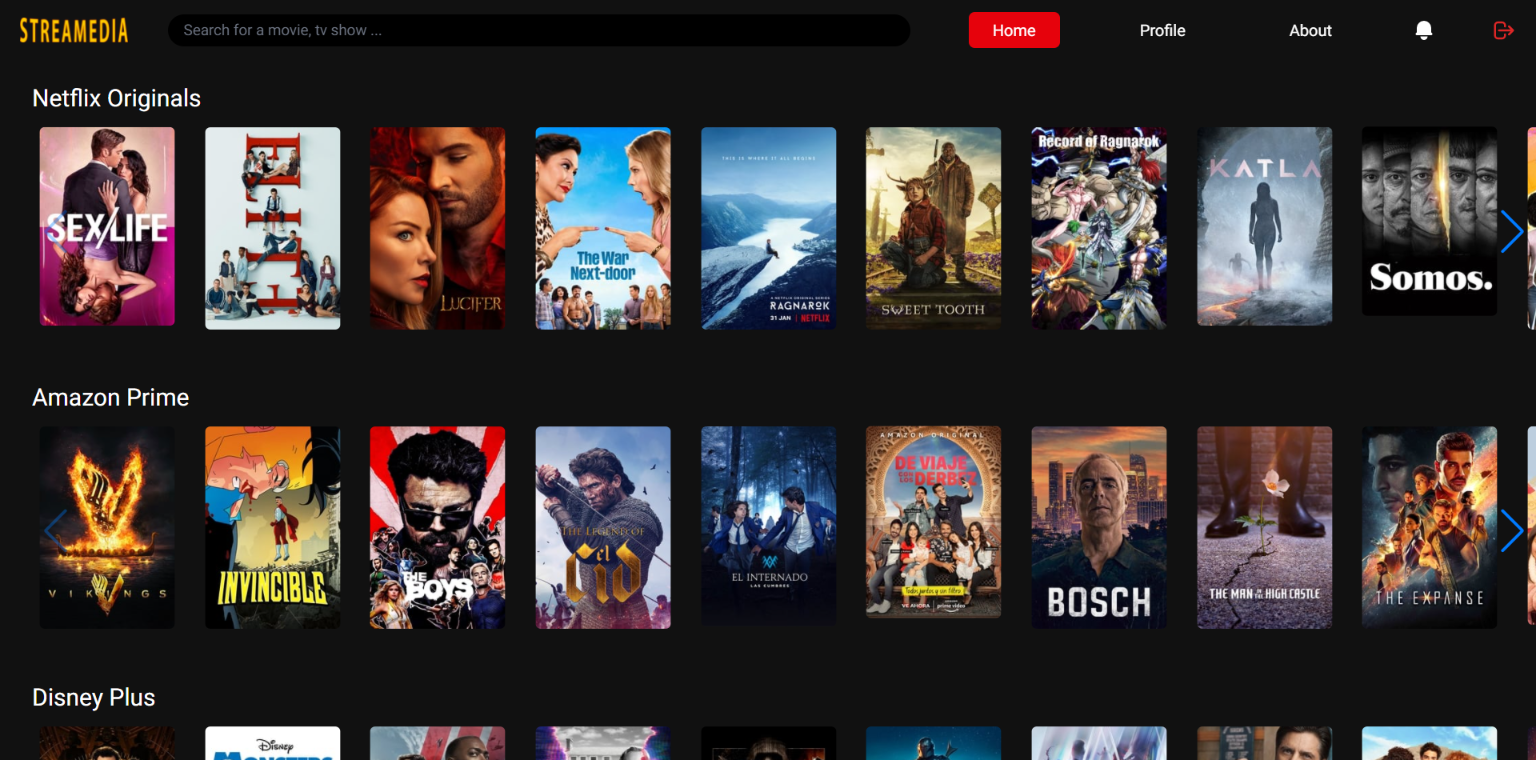
Task: Open the Netflix Ragnarok fjord poster
Action: pyautogui.click(x=769, y=227)
